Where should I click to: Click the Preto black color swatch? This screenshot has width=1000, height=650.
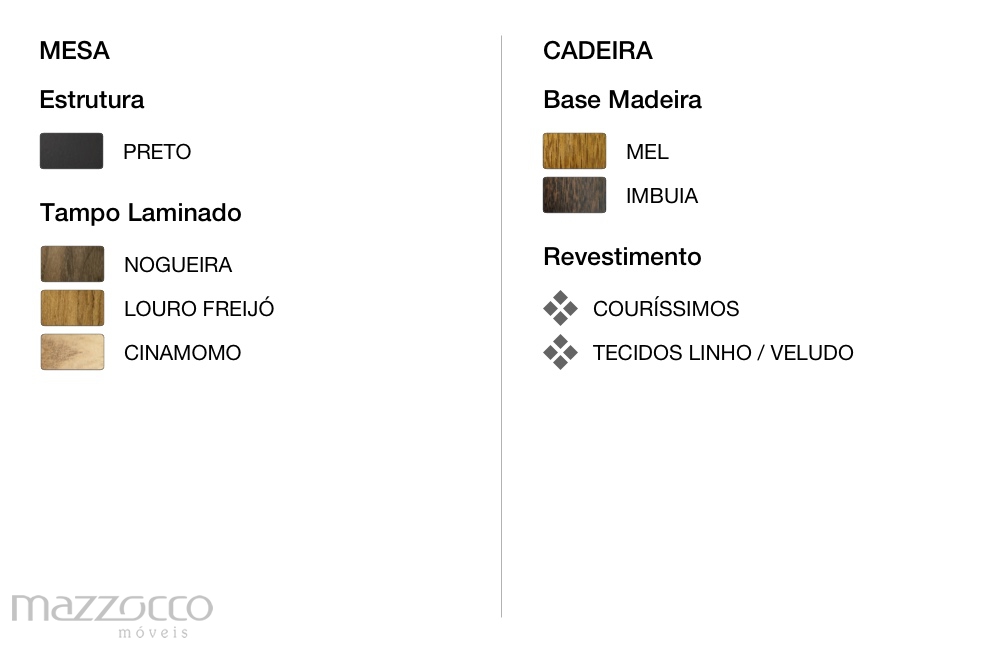(x=71, y=151)
